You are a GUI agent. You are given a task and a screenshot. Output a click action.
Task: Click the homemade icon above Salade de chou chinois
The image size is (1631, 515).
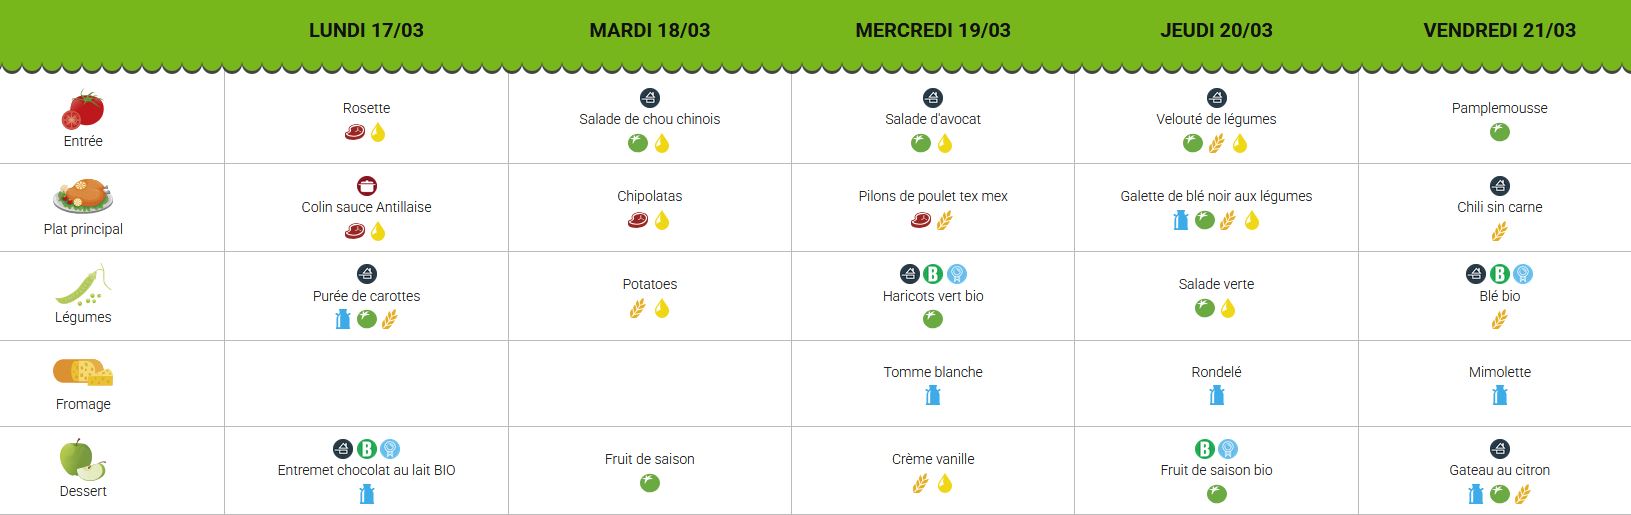[x=650, y=98]
